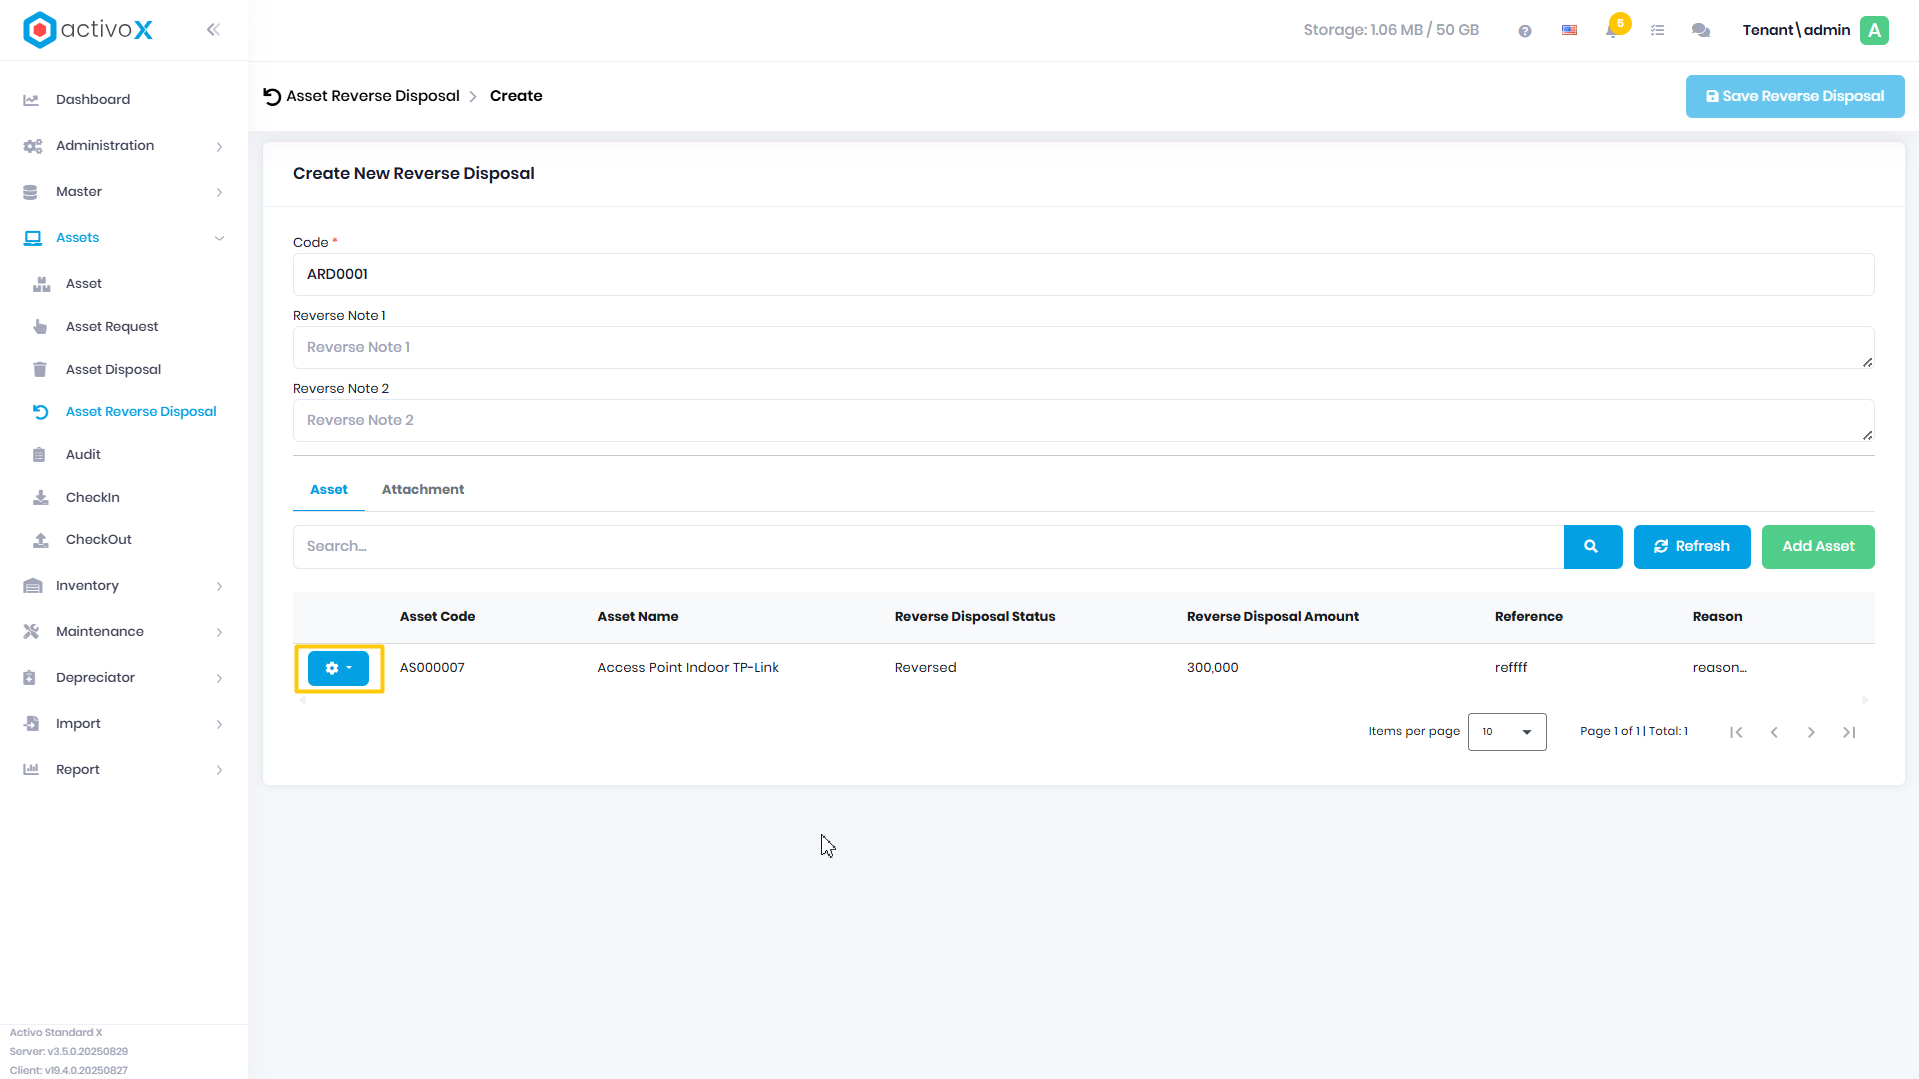
Task: Open the gear actions dropdown for AS000007
Action: coord(338,668)
